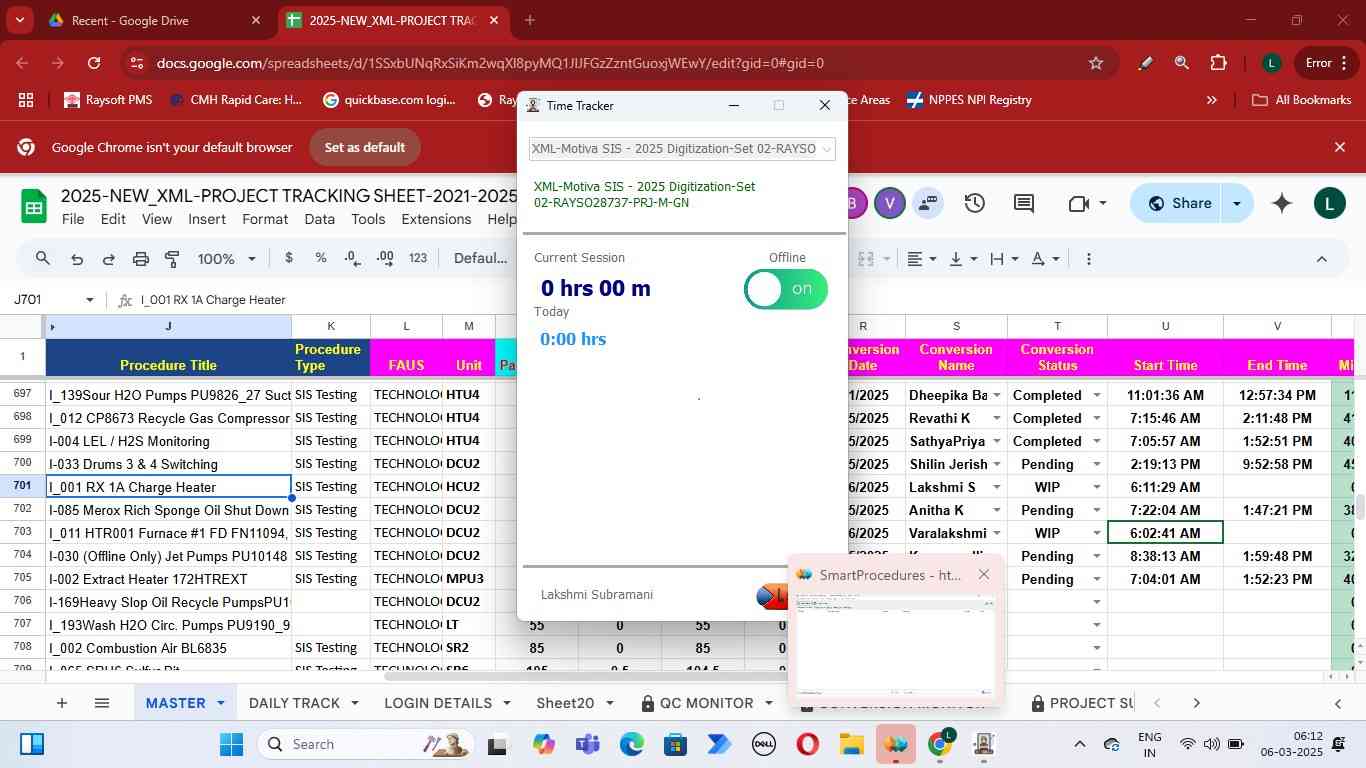Open Conversion Name dropdown for Anitha K
The width and height of the screenshot is (1366, 768).
(997, 510)
